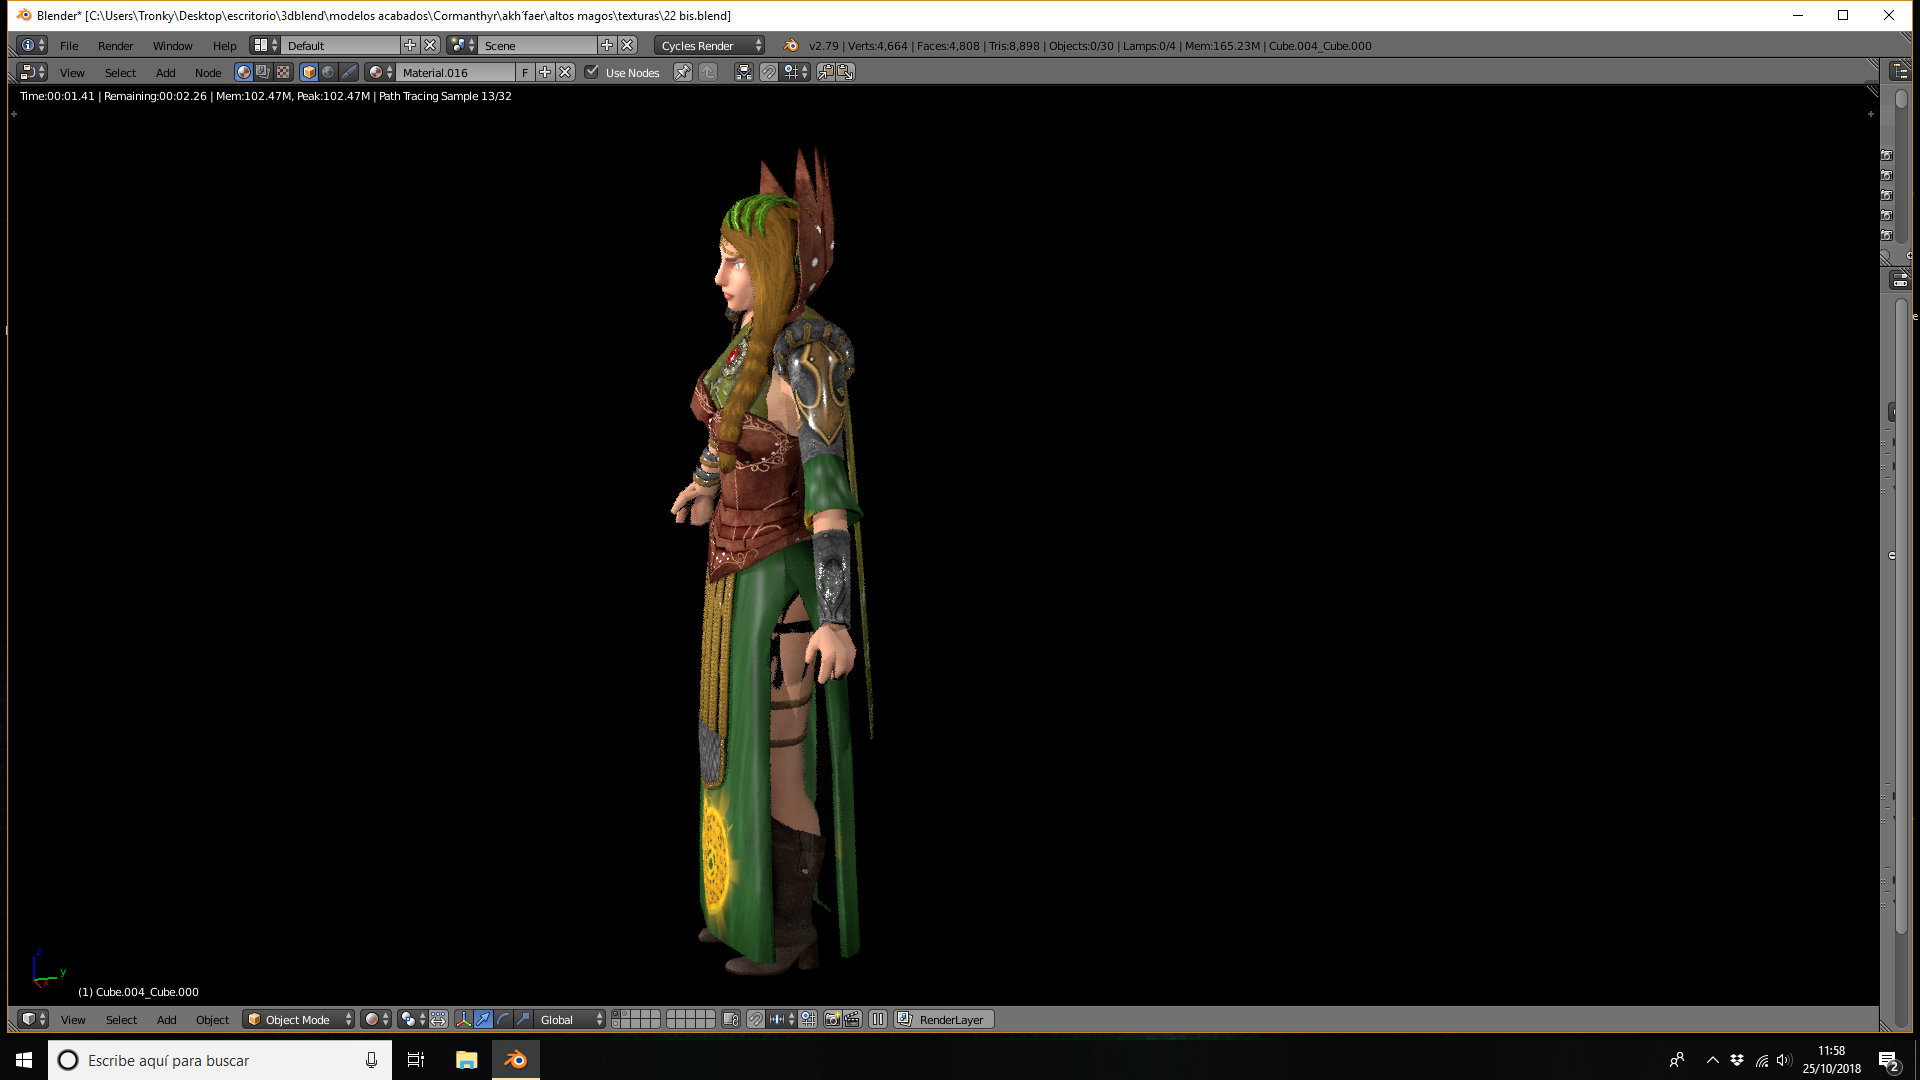The height and width of the screenshot is (1080, 1920).
Task: Open the Render menu
Action: pos(115,45)
